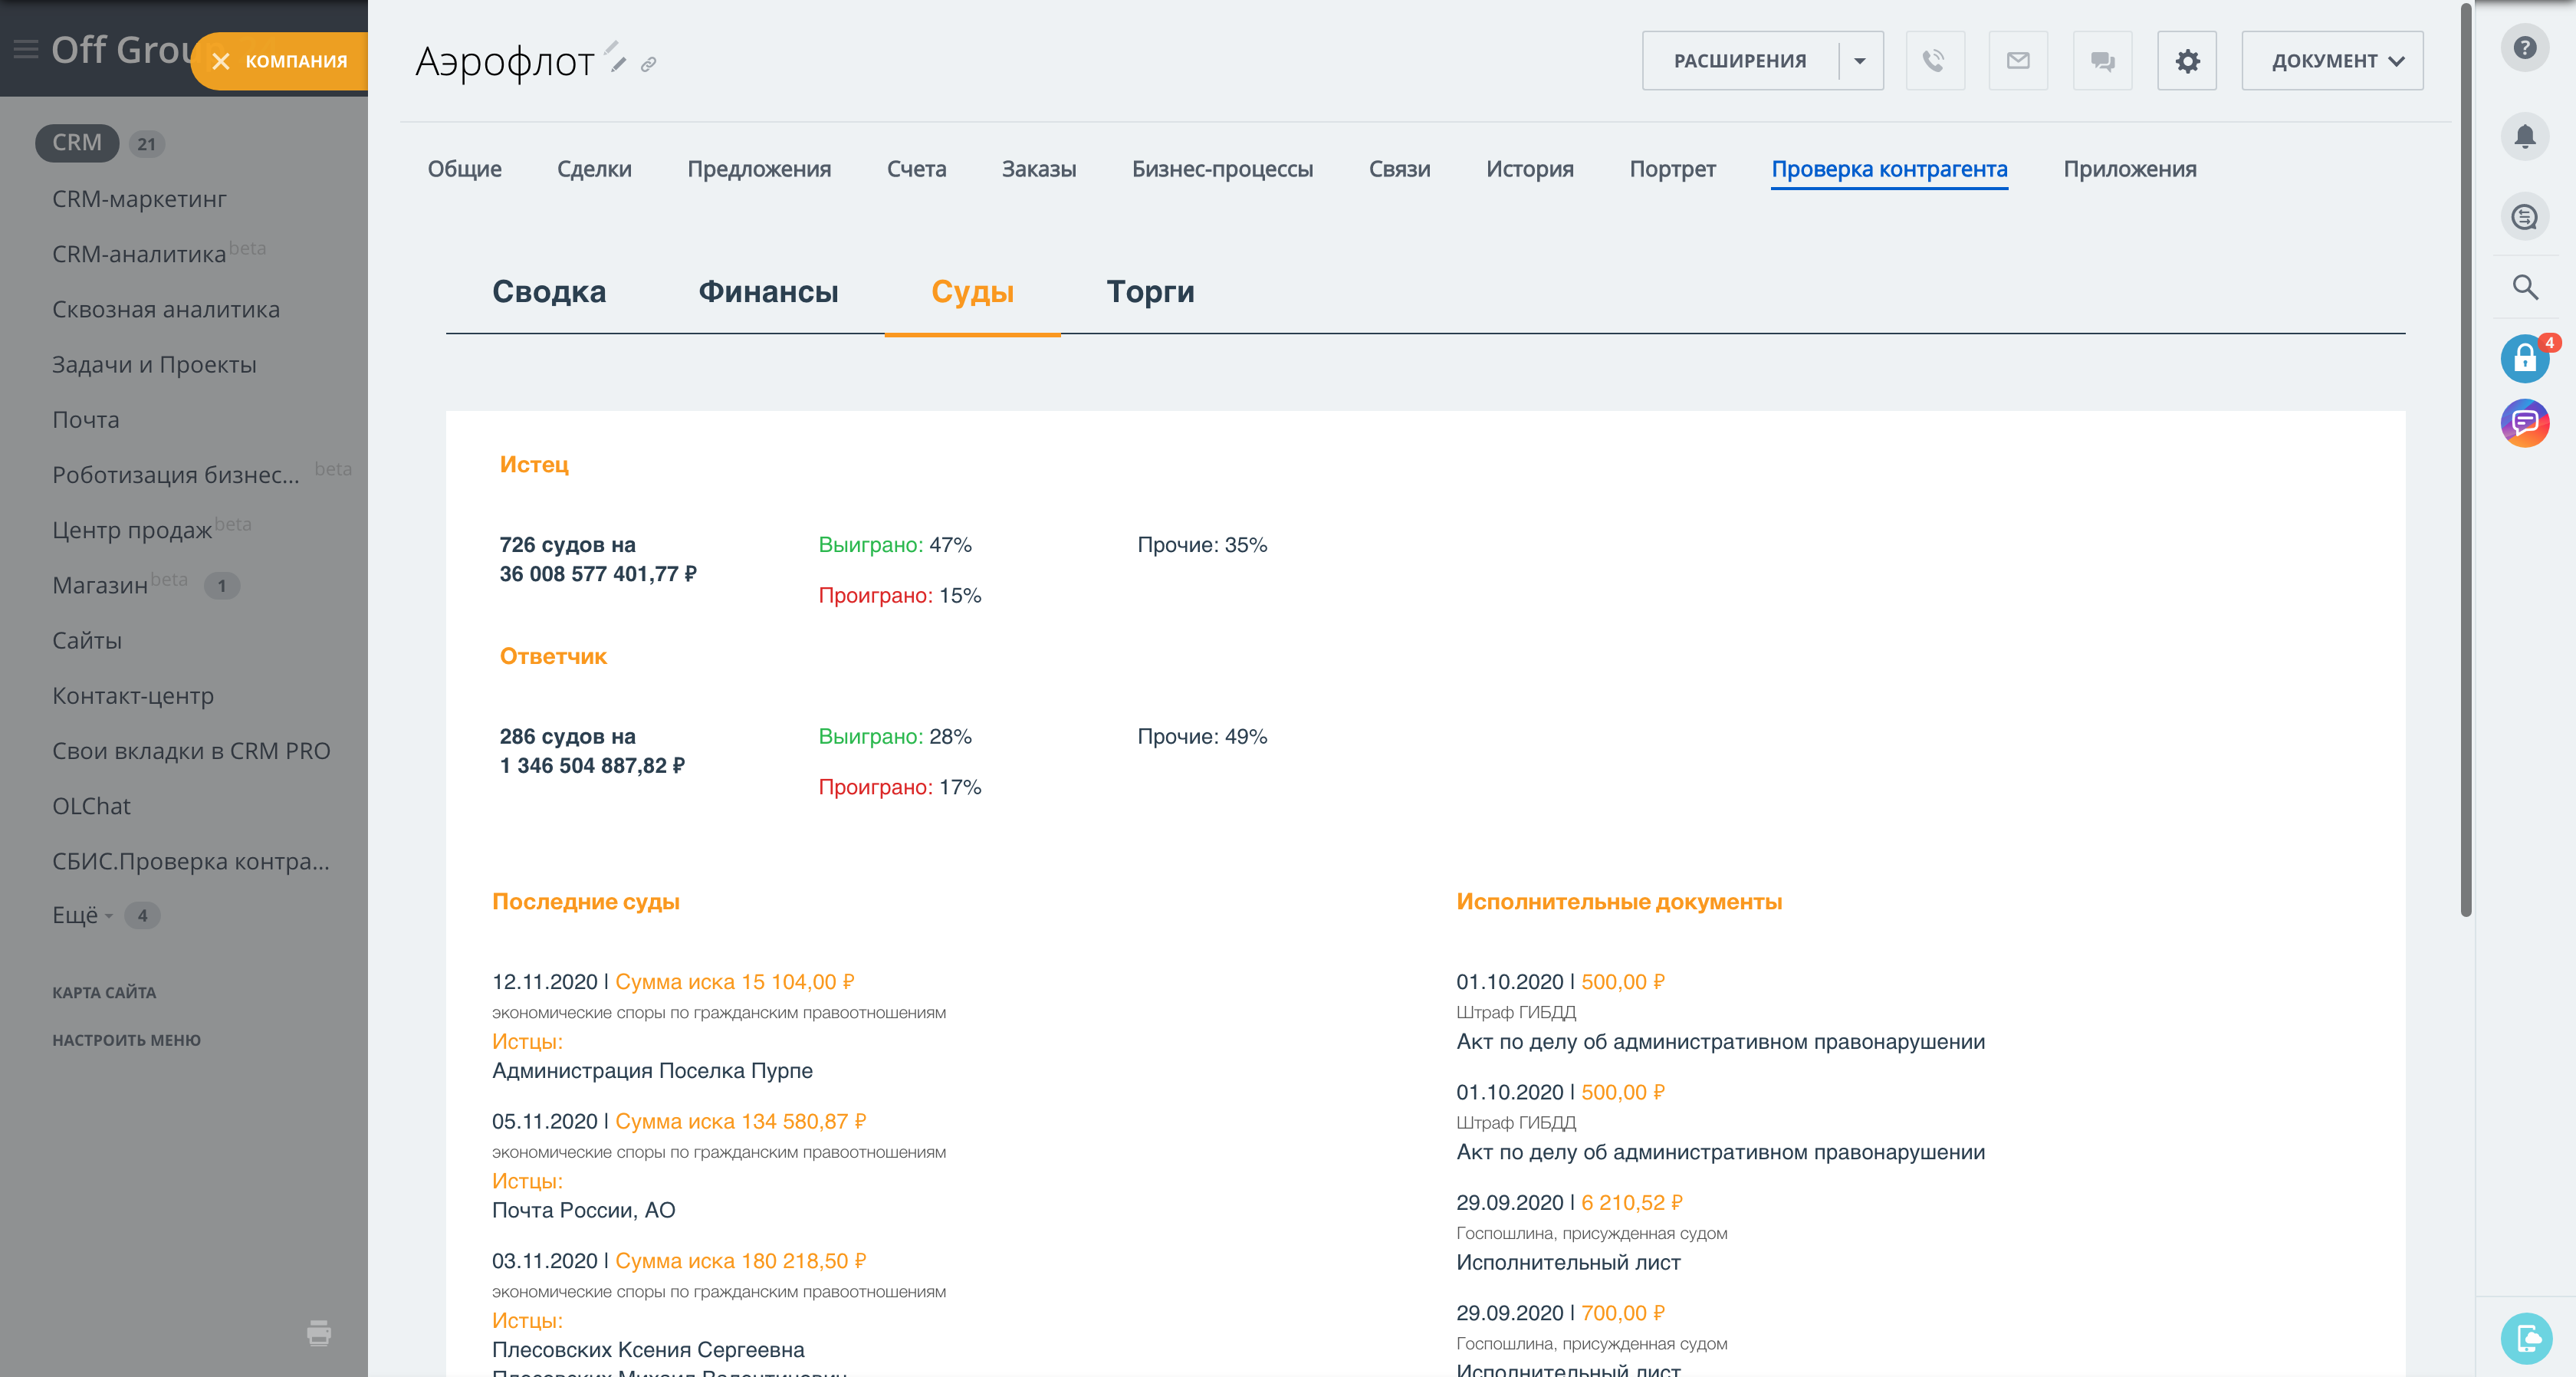Copy link via chain icon near title
Screen dimensions: 2576x1377
649,65
